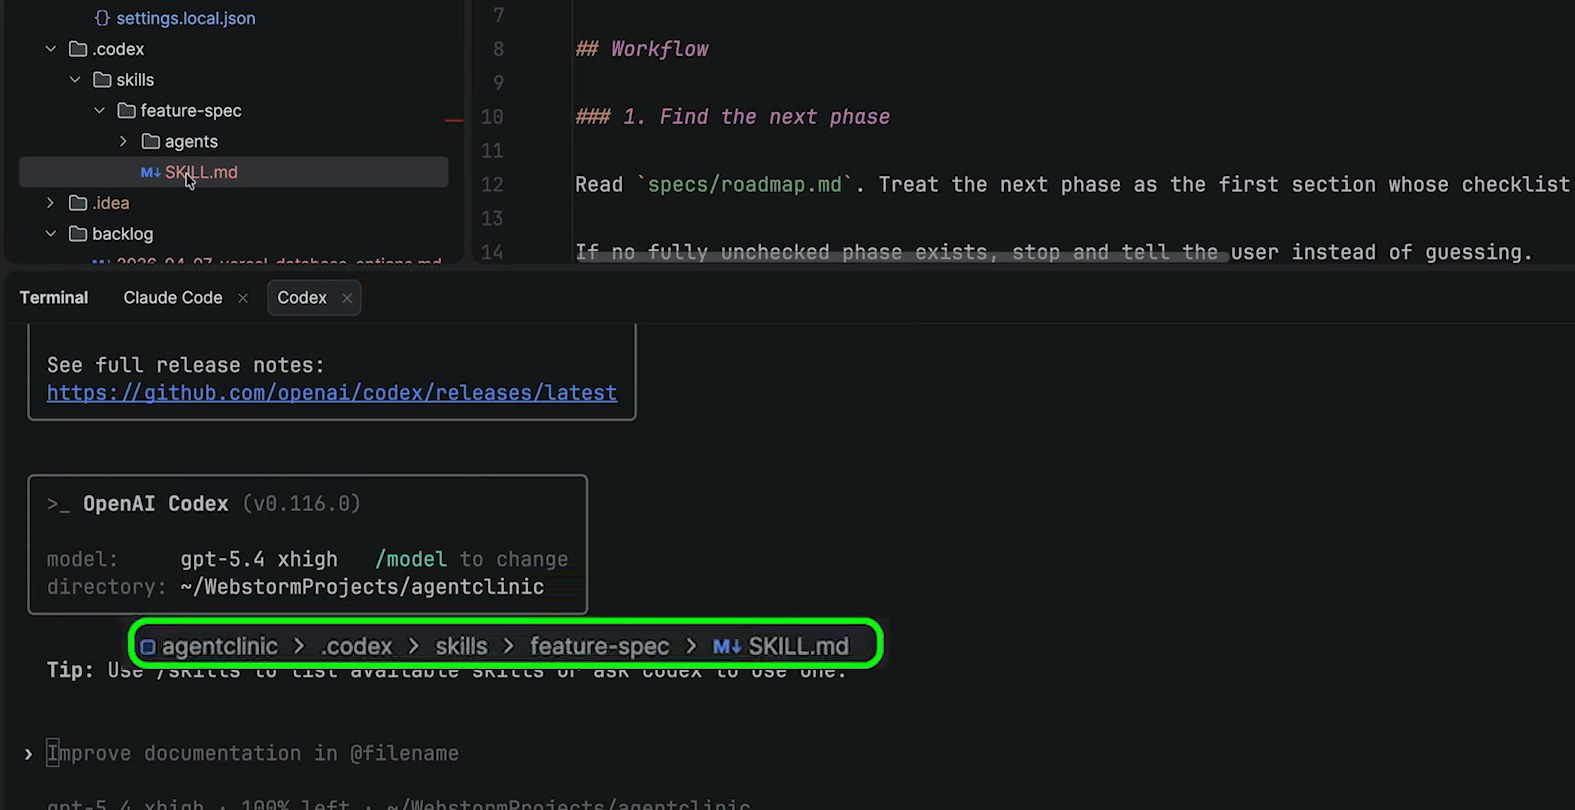1575x810 pixels.
Task: Click the backlog folder icon
Action: pos(78,234)
